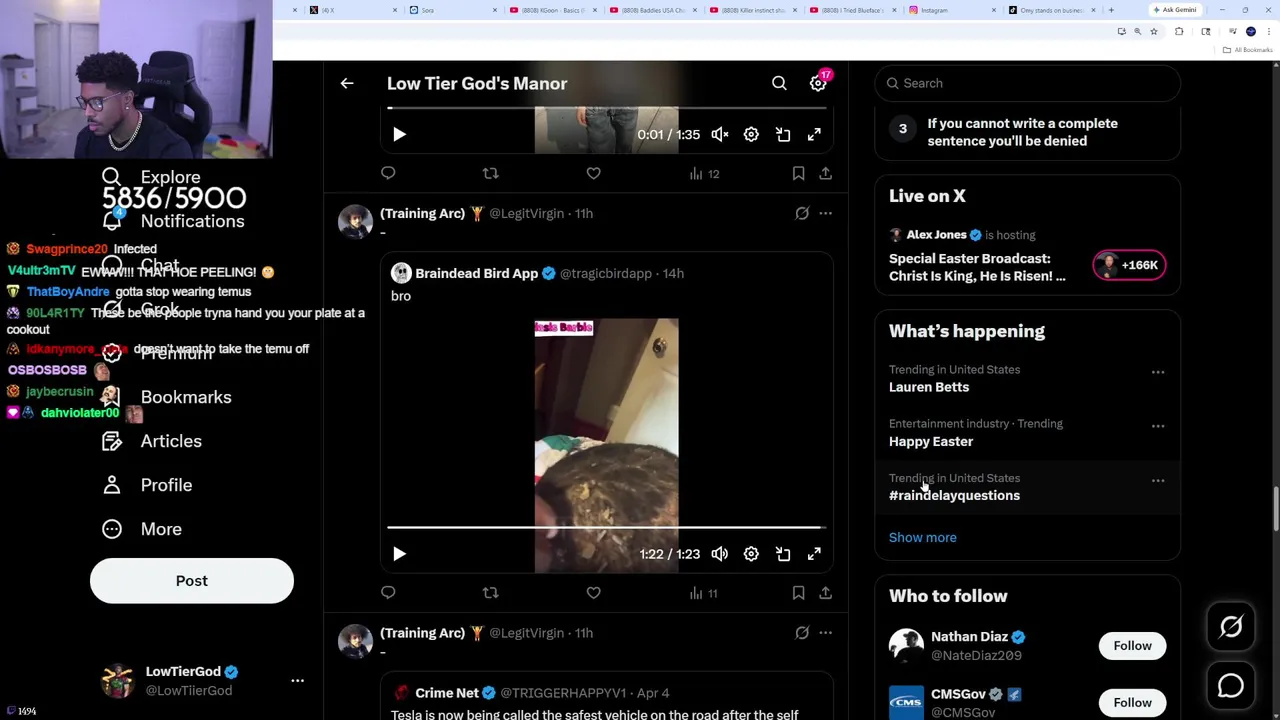Reply to the post with 11 views
1280x720 pixels.
click(x=388, y=593)
